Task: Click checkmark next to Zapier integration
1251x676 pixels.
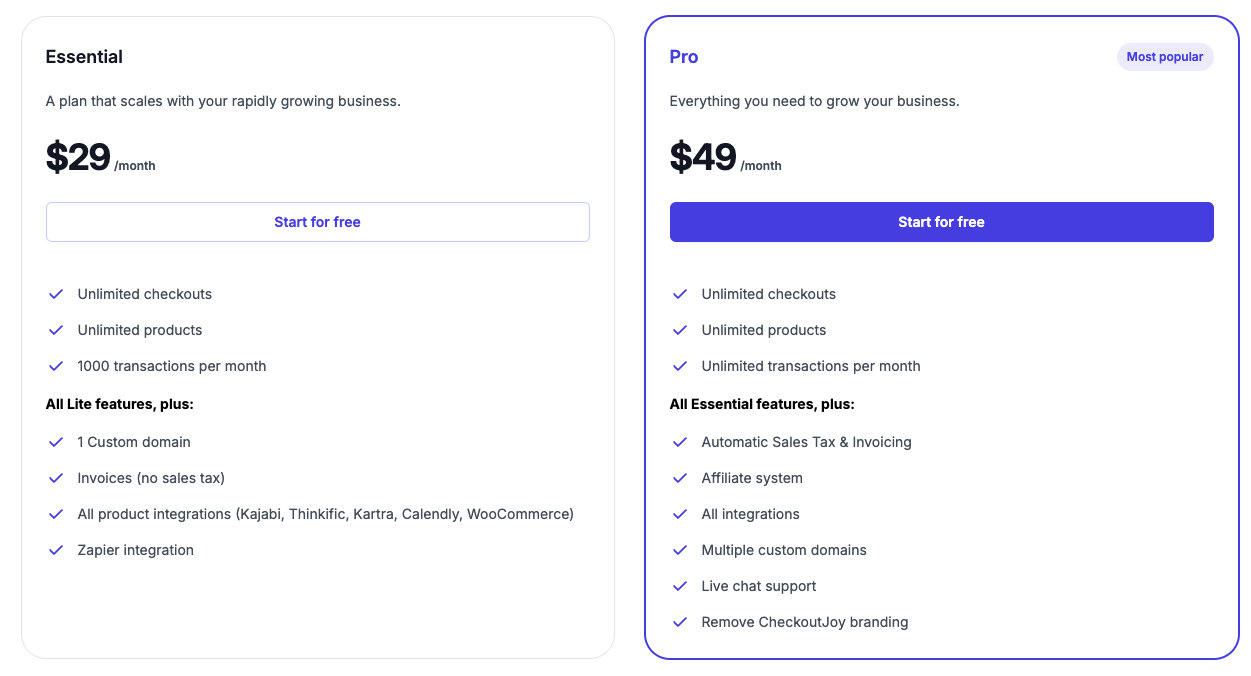Action: 56,550
